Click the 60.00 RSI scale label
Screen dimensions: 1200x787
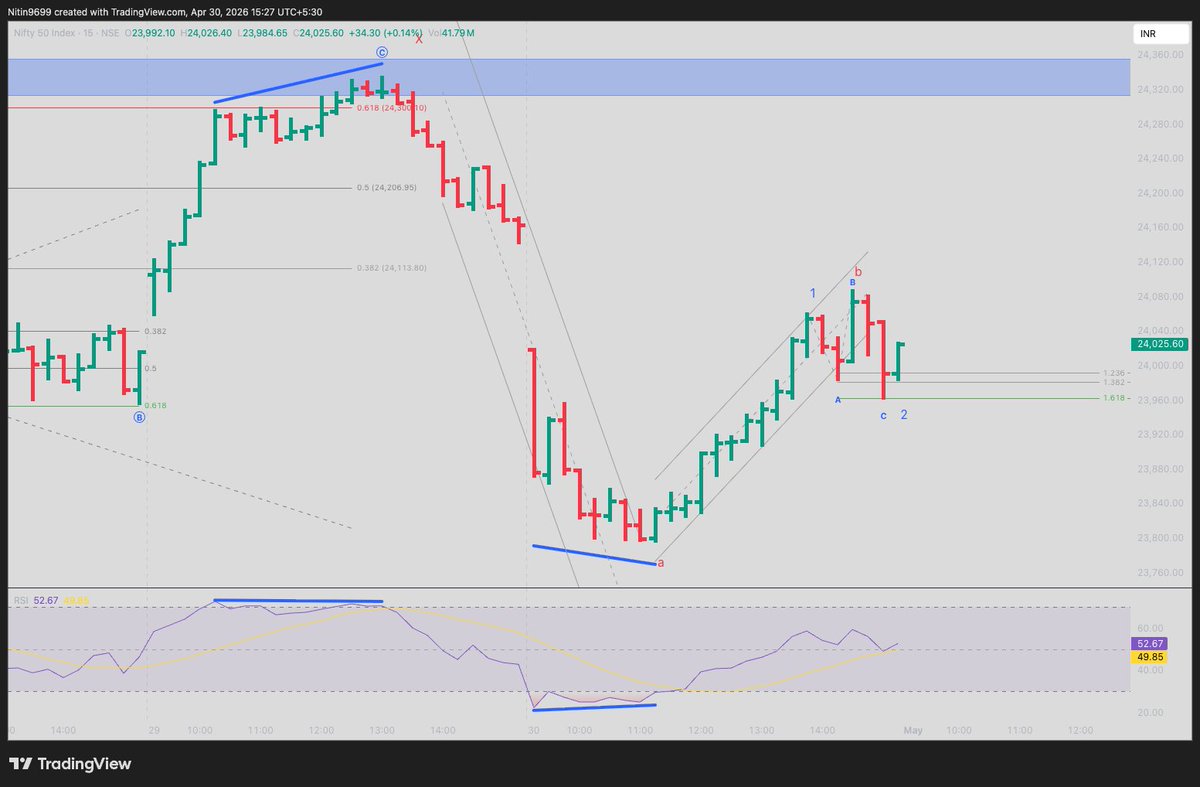1149,629
